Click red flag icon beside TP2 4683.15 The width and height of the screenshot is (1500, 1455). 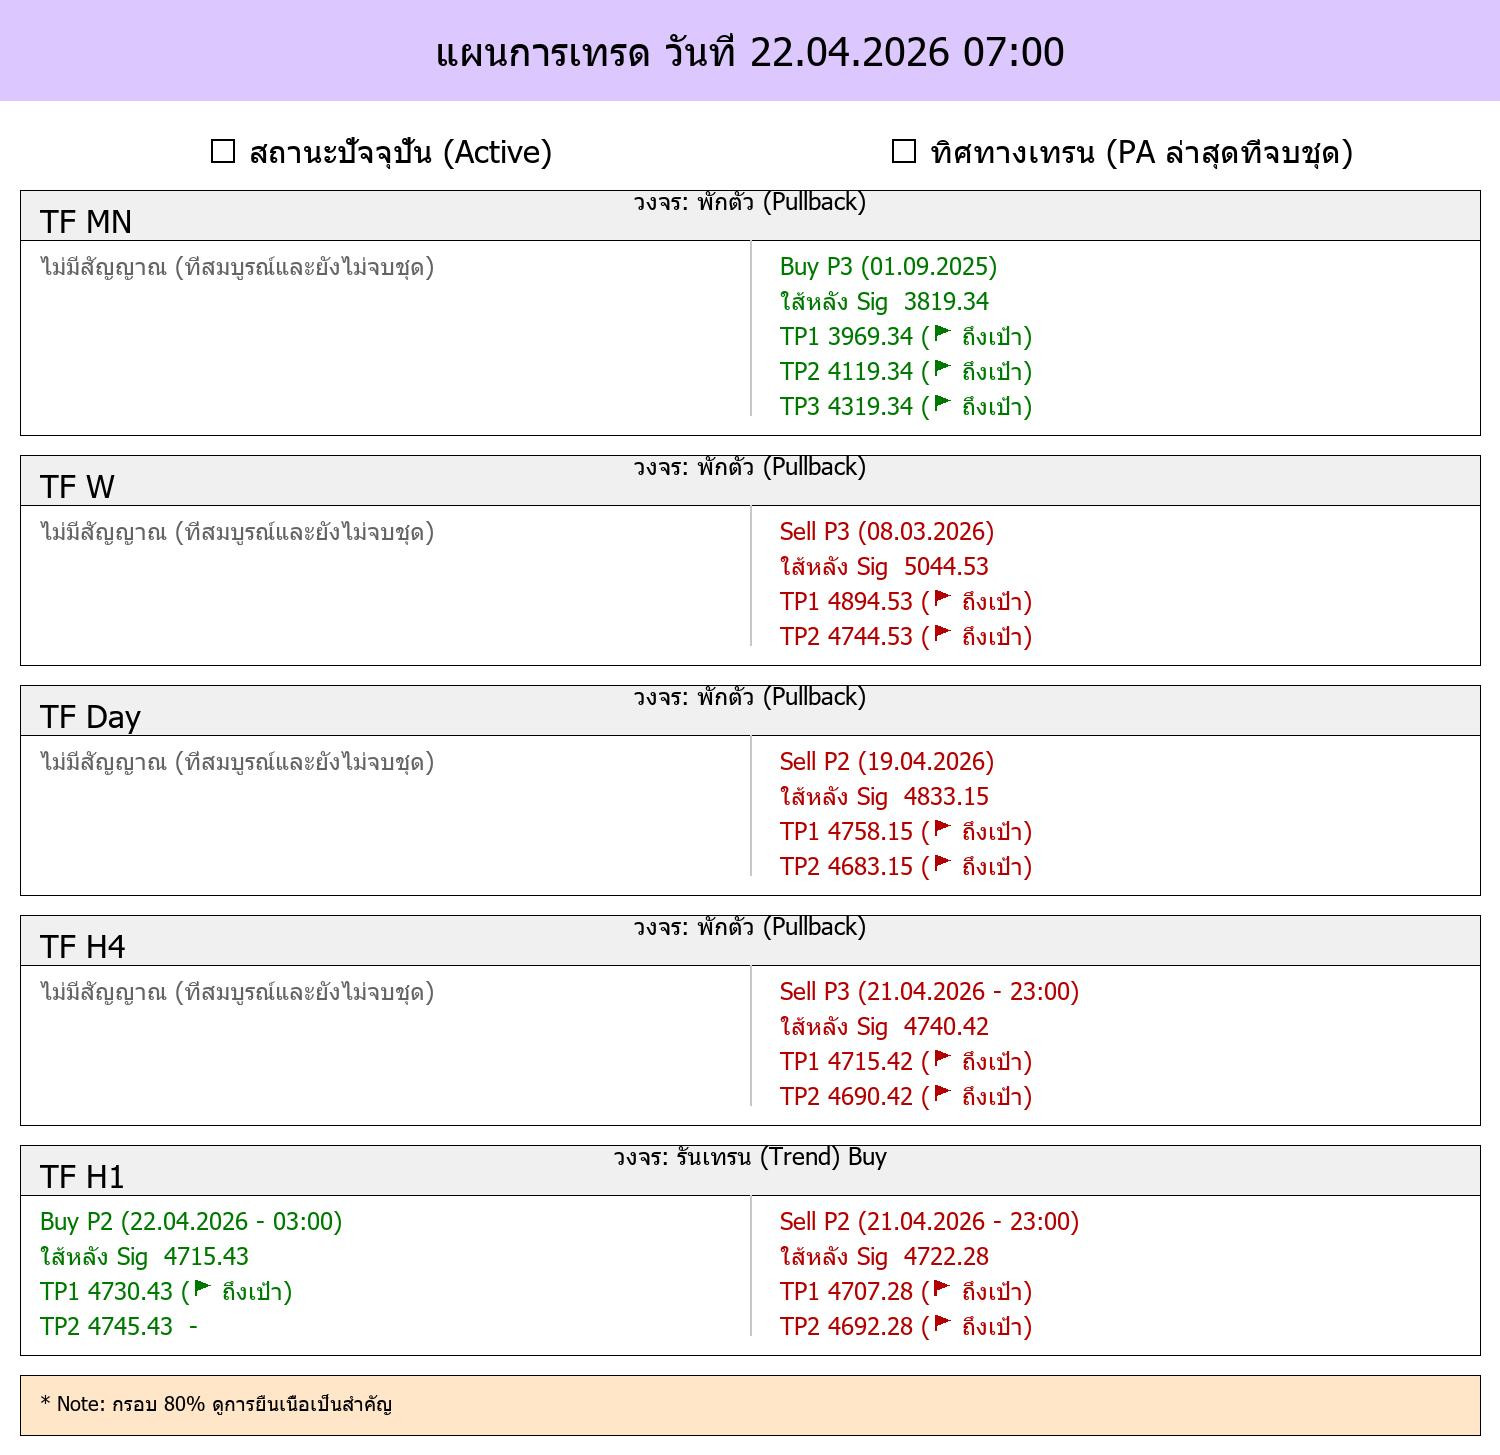942,864
